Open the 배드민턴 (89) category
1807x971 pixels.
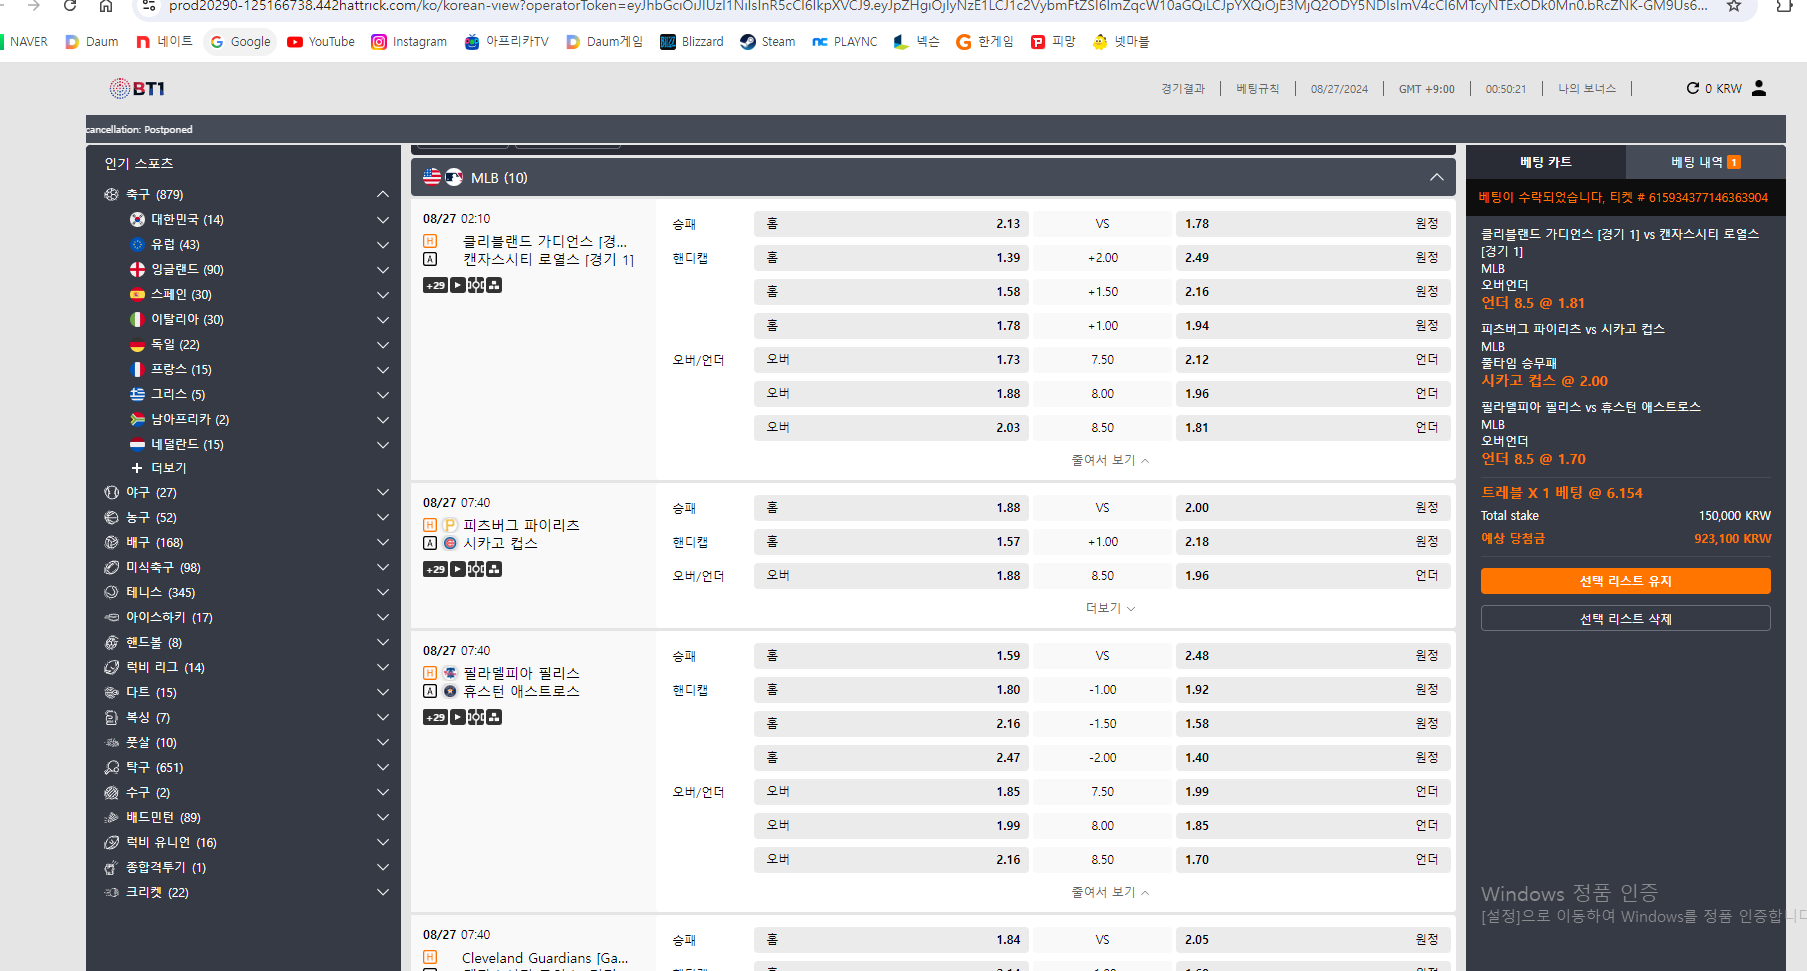point(246,817)
